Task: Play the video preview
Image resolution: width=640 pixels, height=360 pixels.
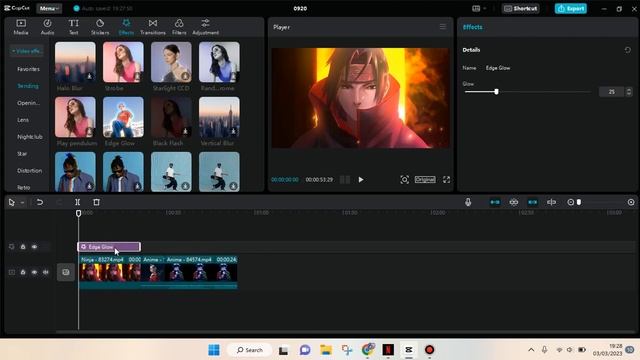Action: (361, 180)
